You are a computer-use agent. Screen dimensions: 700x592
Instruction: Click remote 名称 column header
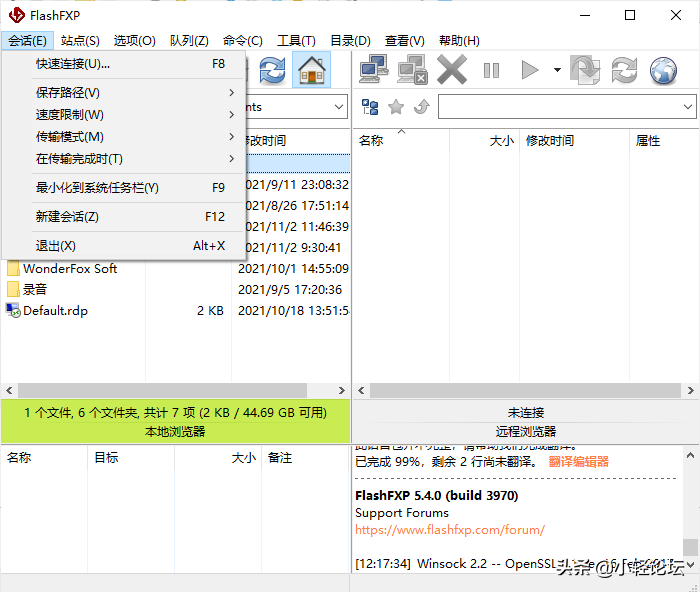pyautogui.click(x=401, y=141)
